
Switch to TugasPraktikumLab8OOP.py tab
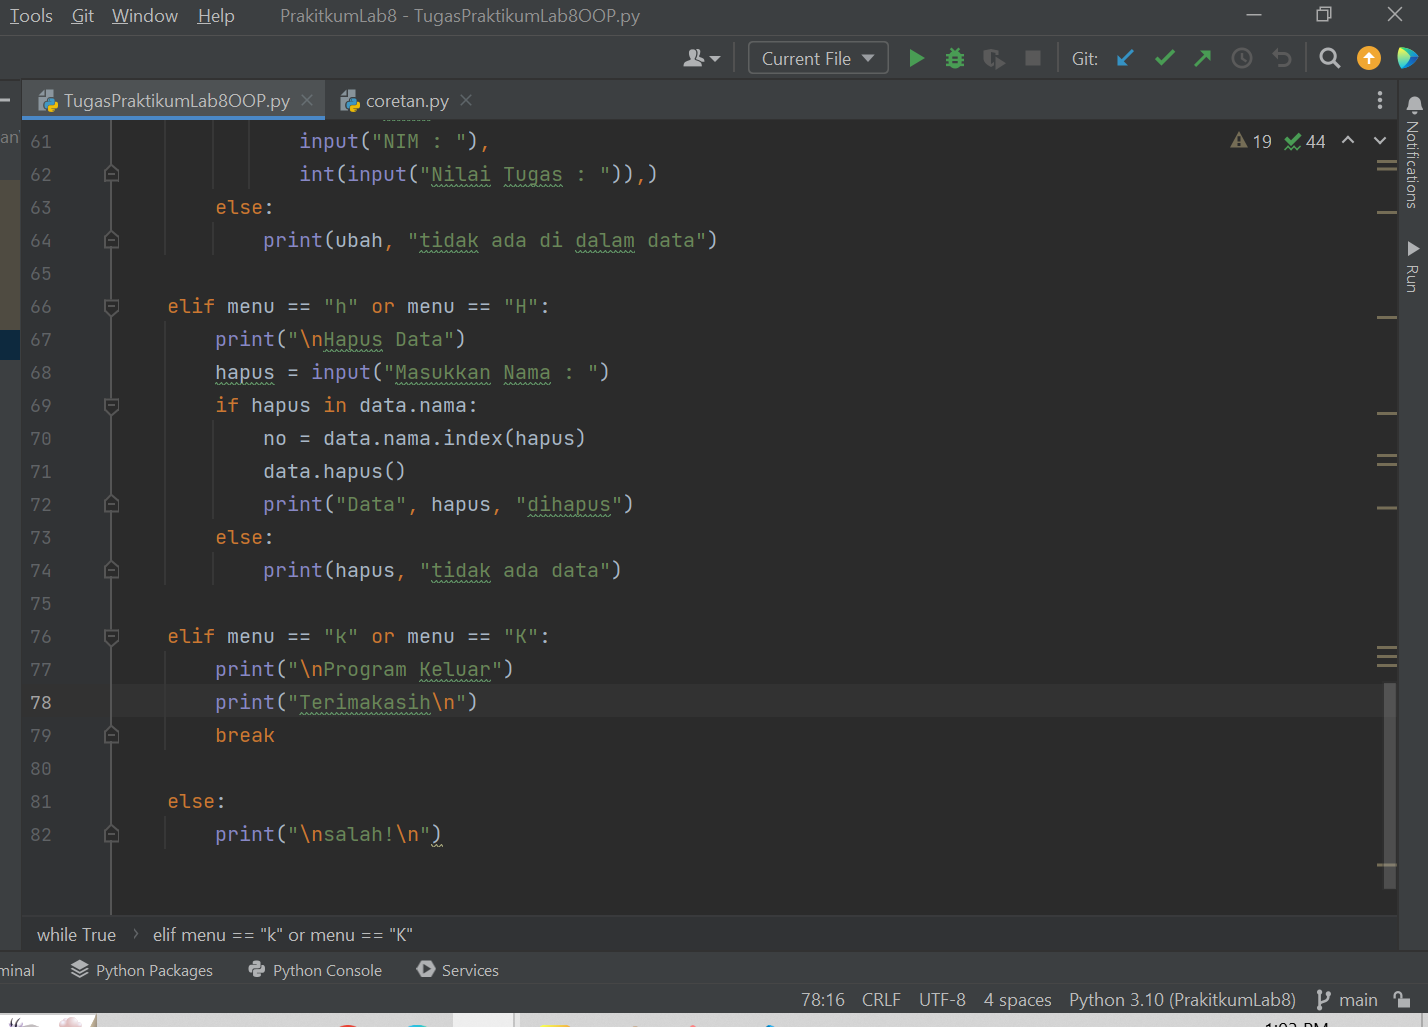(176, 100)
